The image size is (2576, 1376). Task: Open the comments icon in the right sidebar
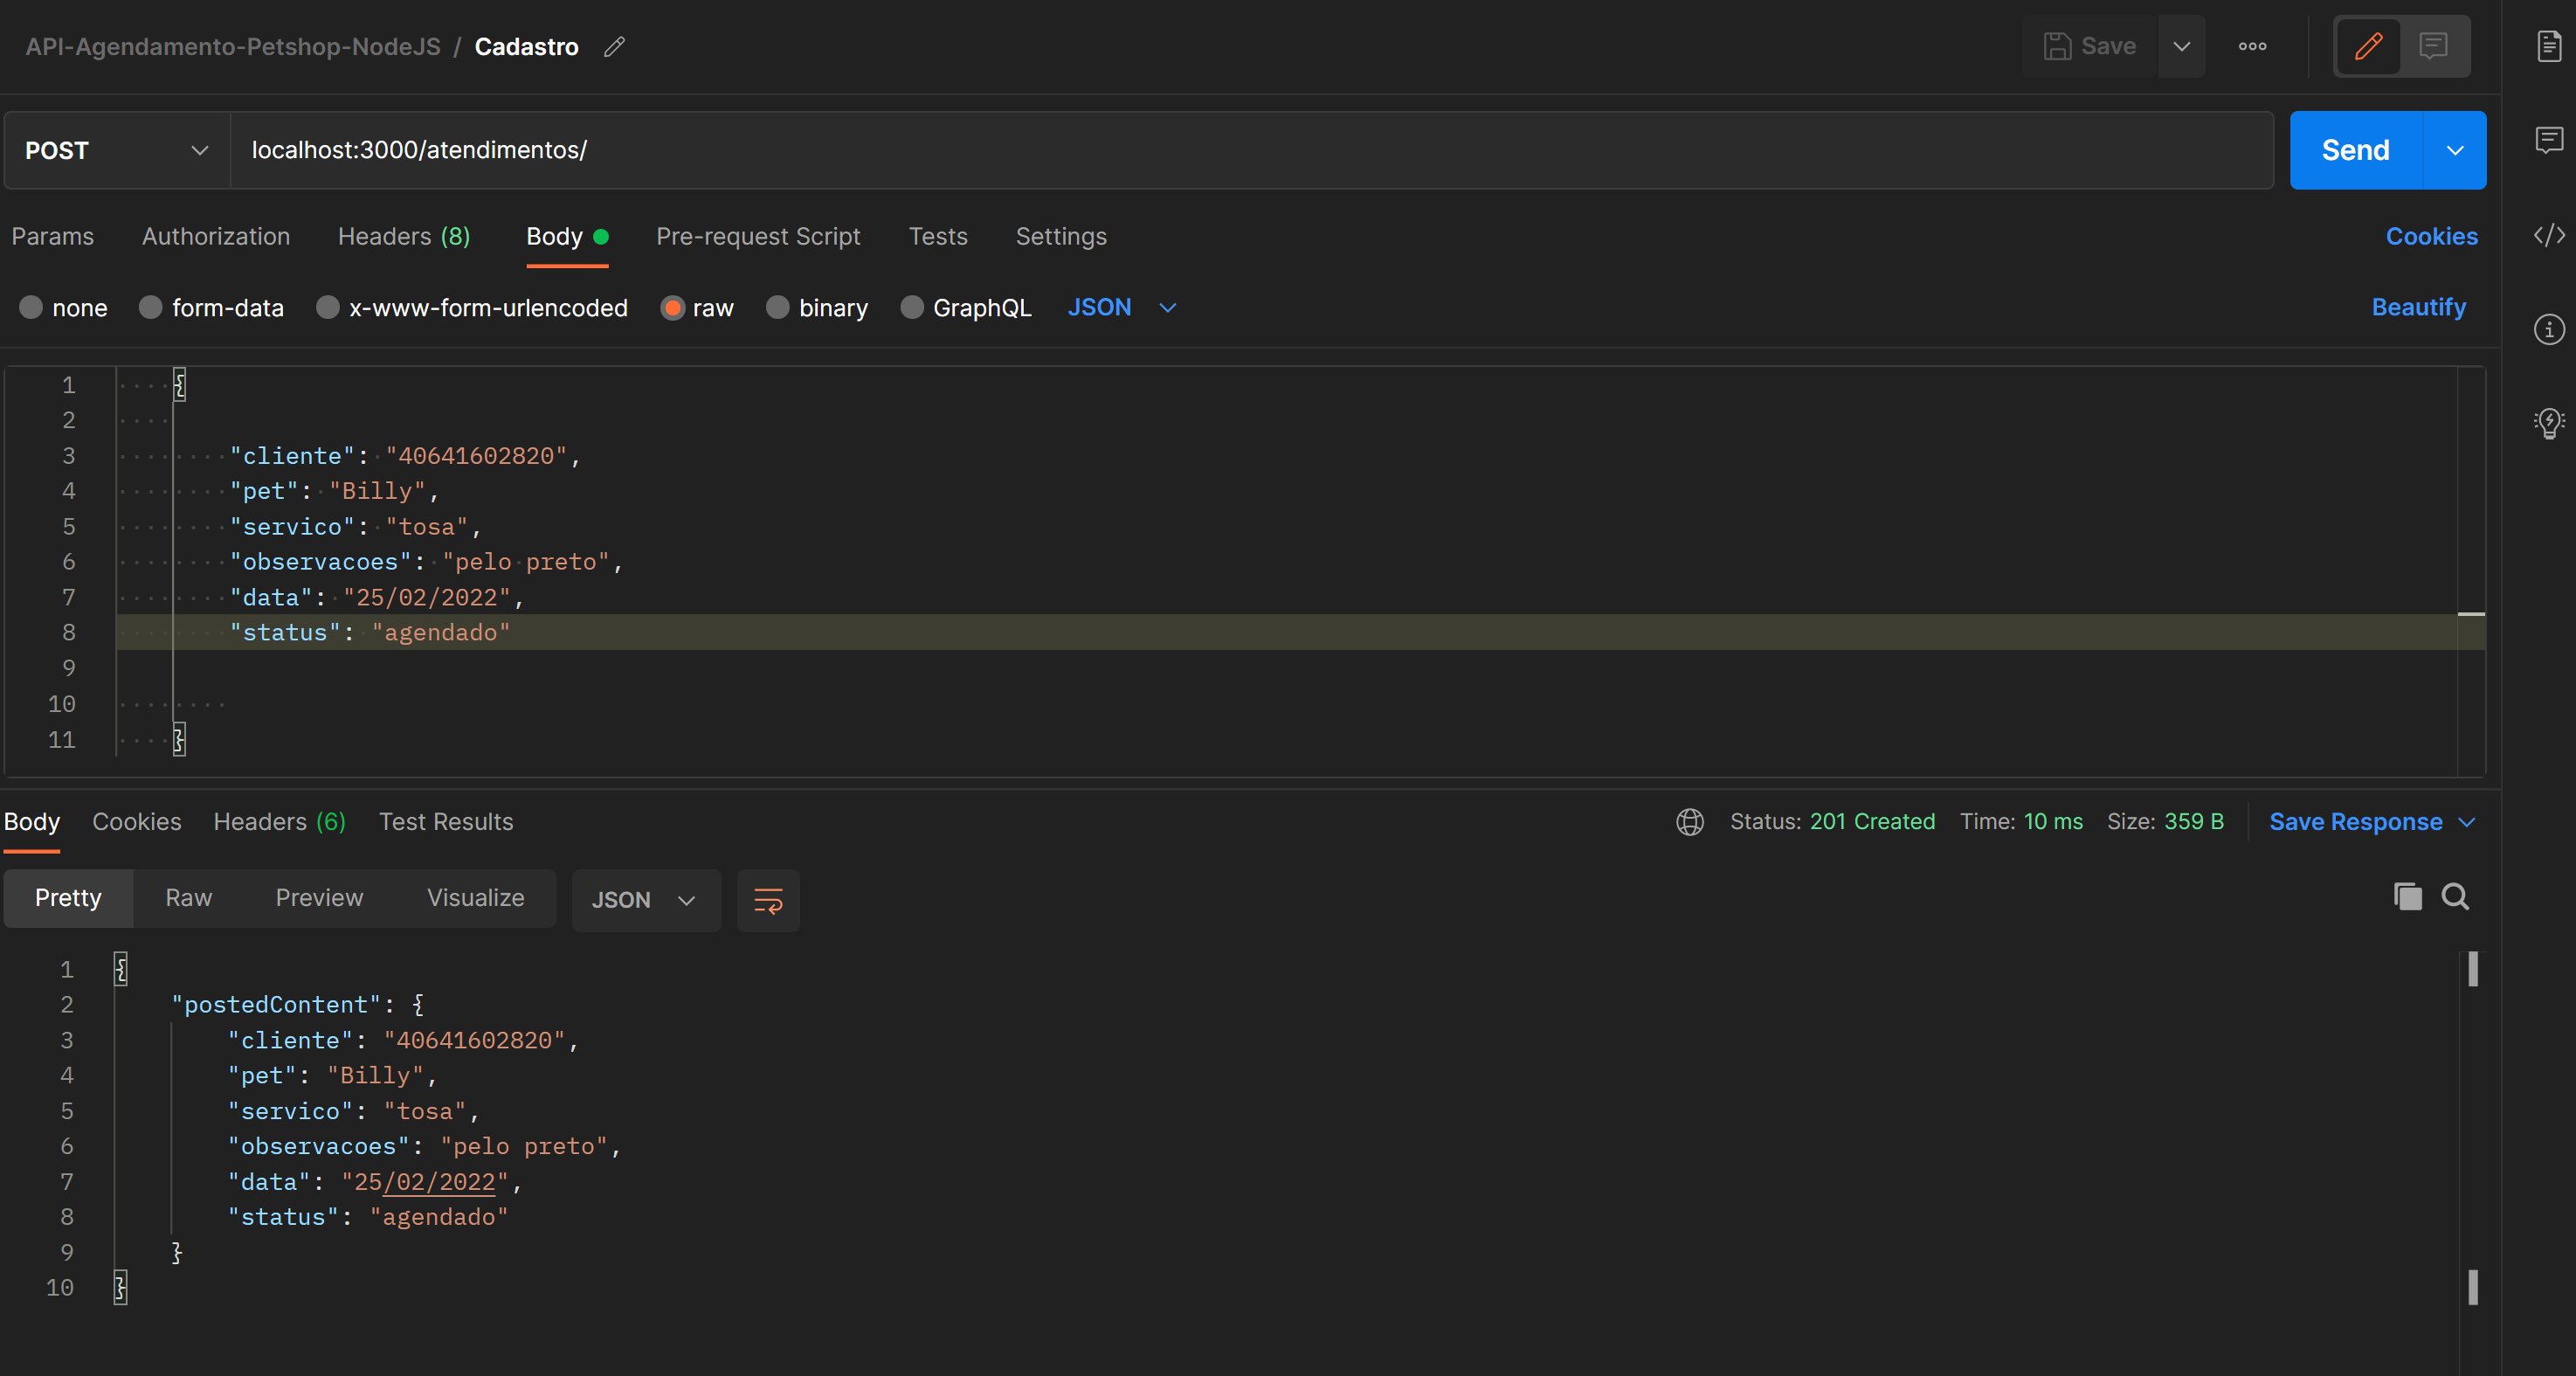[x=2549, y=139]
